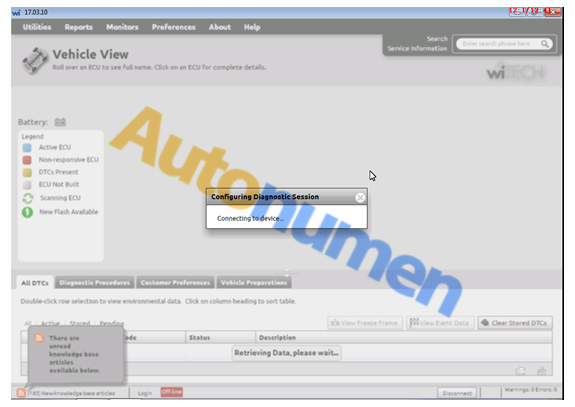Image resolution: width=575 pixels, height=407 pixels.
Task: Switch to the Diagnostic Procedures tab
Action: pyautogui.click(x=95, y=283)
